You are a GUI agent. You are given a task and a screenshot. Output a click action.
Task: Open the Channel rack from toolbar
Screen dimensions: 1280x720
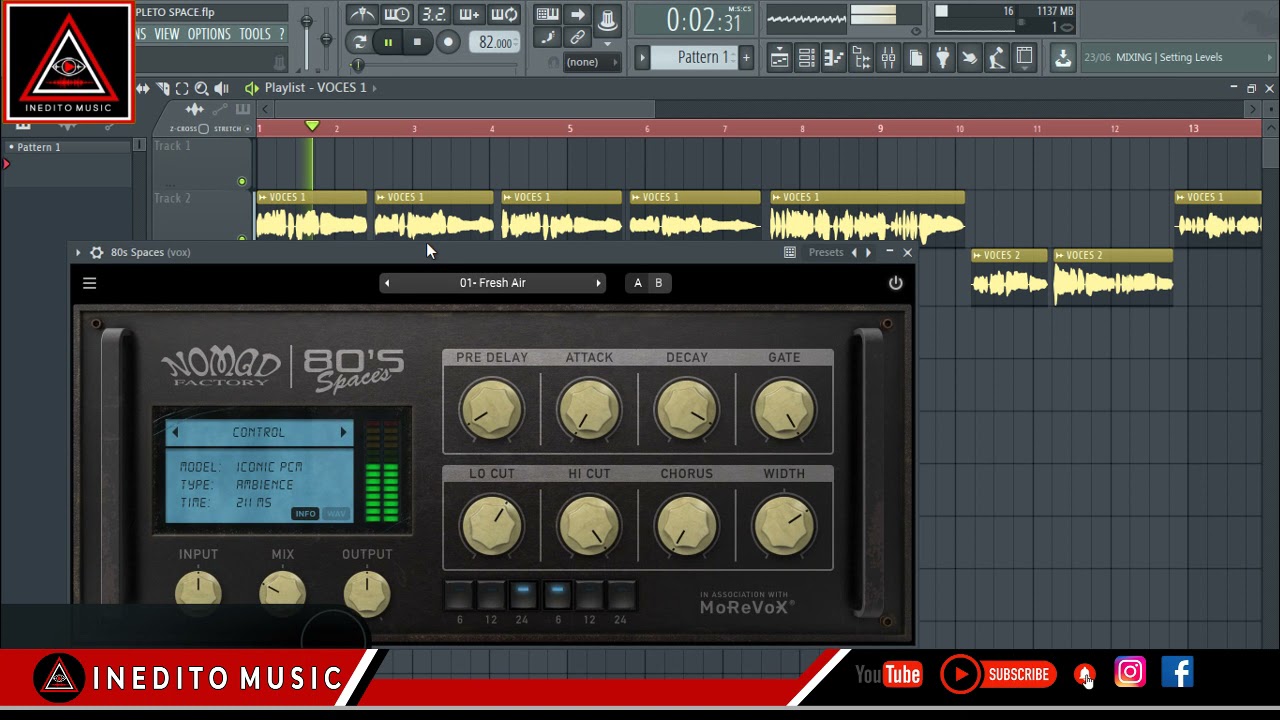806,58
